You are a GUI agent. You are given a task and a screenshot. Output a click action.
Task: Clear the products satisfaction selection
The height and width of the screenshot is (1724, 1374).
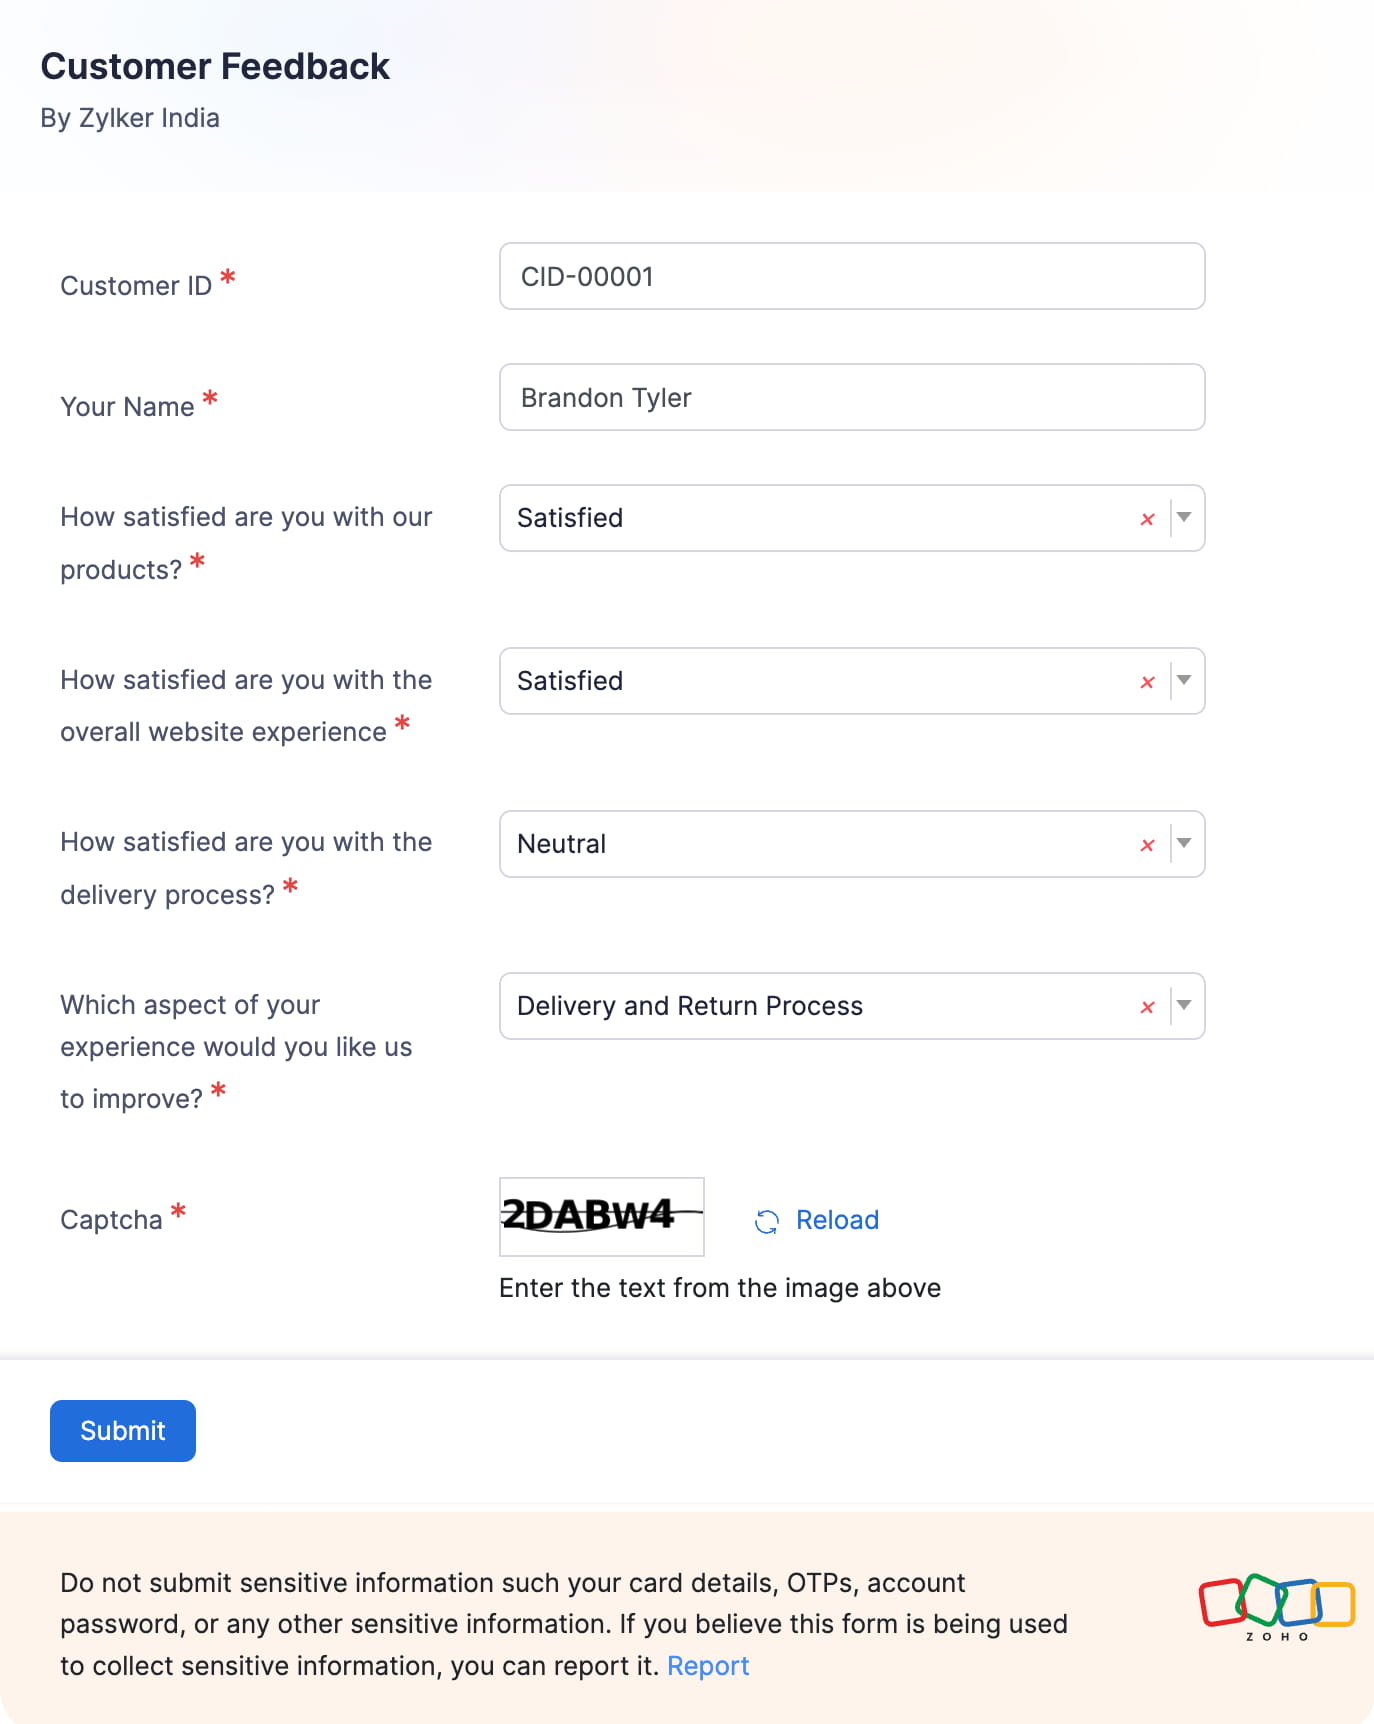[x=1146, y=518]
